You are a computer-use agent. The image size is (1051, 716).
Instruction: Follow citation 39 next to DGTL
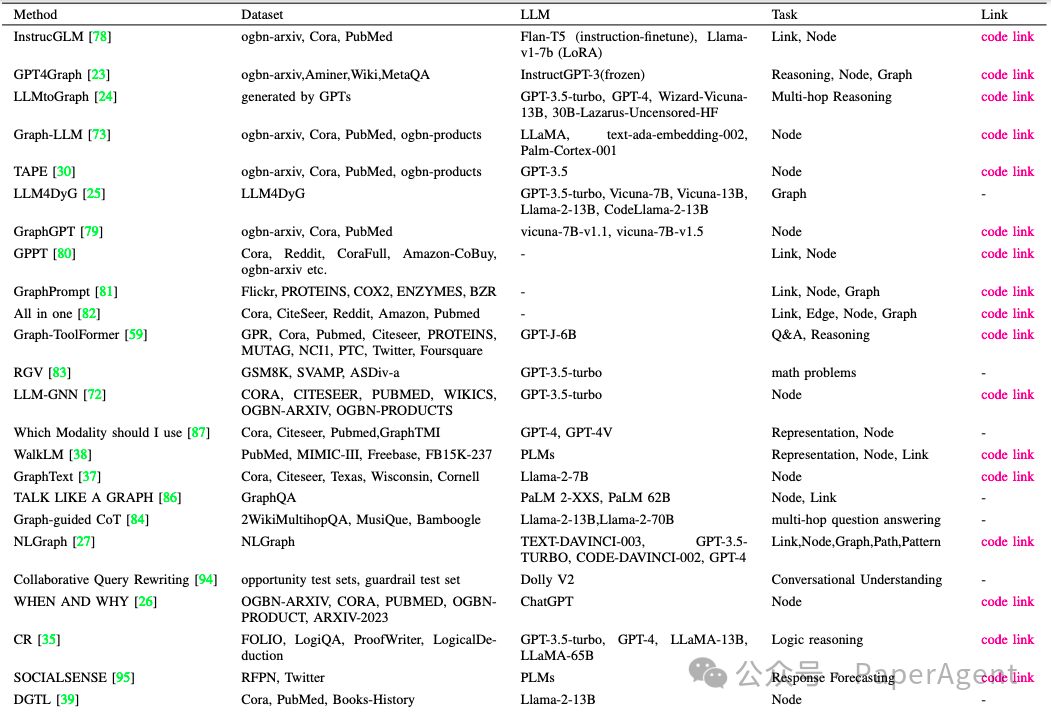(x=67, y=699)
